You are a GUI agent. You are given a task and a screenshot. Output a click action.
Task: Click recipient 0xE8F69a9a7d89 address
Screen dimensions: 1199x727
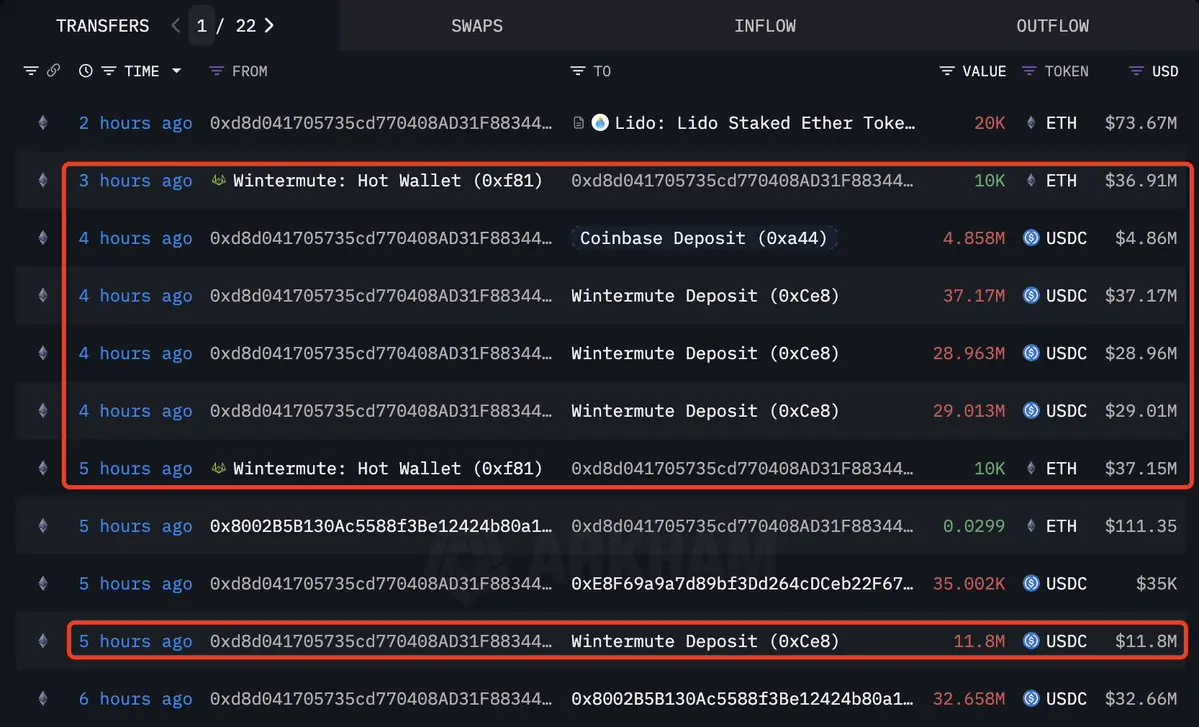[742, 583]
